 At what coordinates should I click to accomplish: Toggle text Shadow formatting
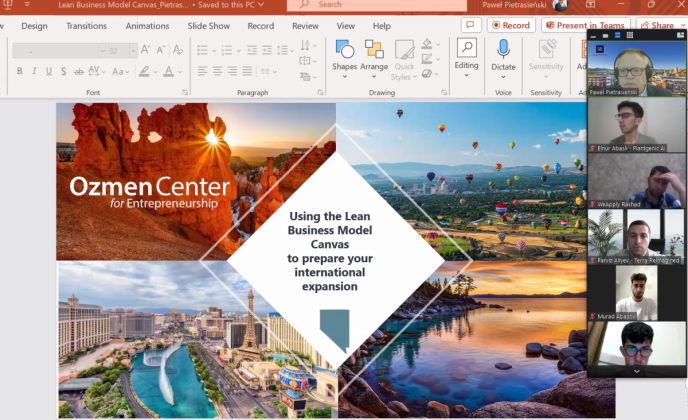(x=64, y=71)
